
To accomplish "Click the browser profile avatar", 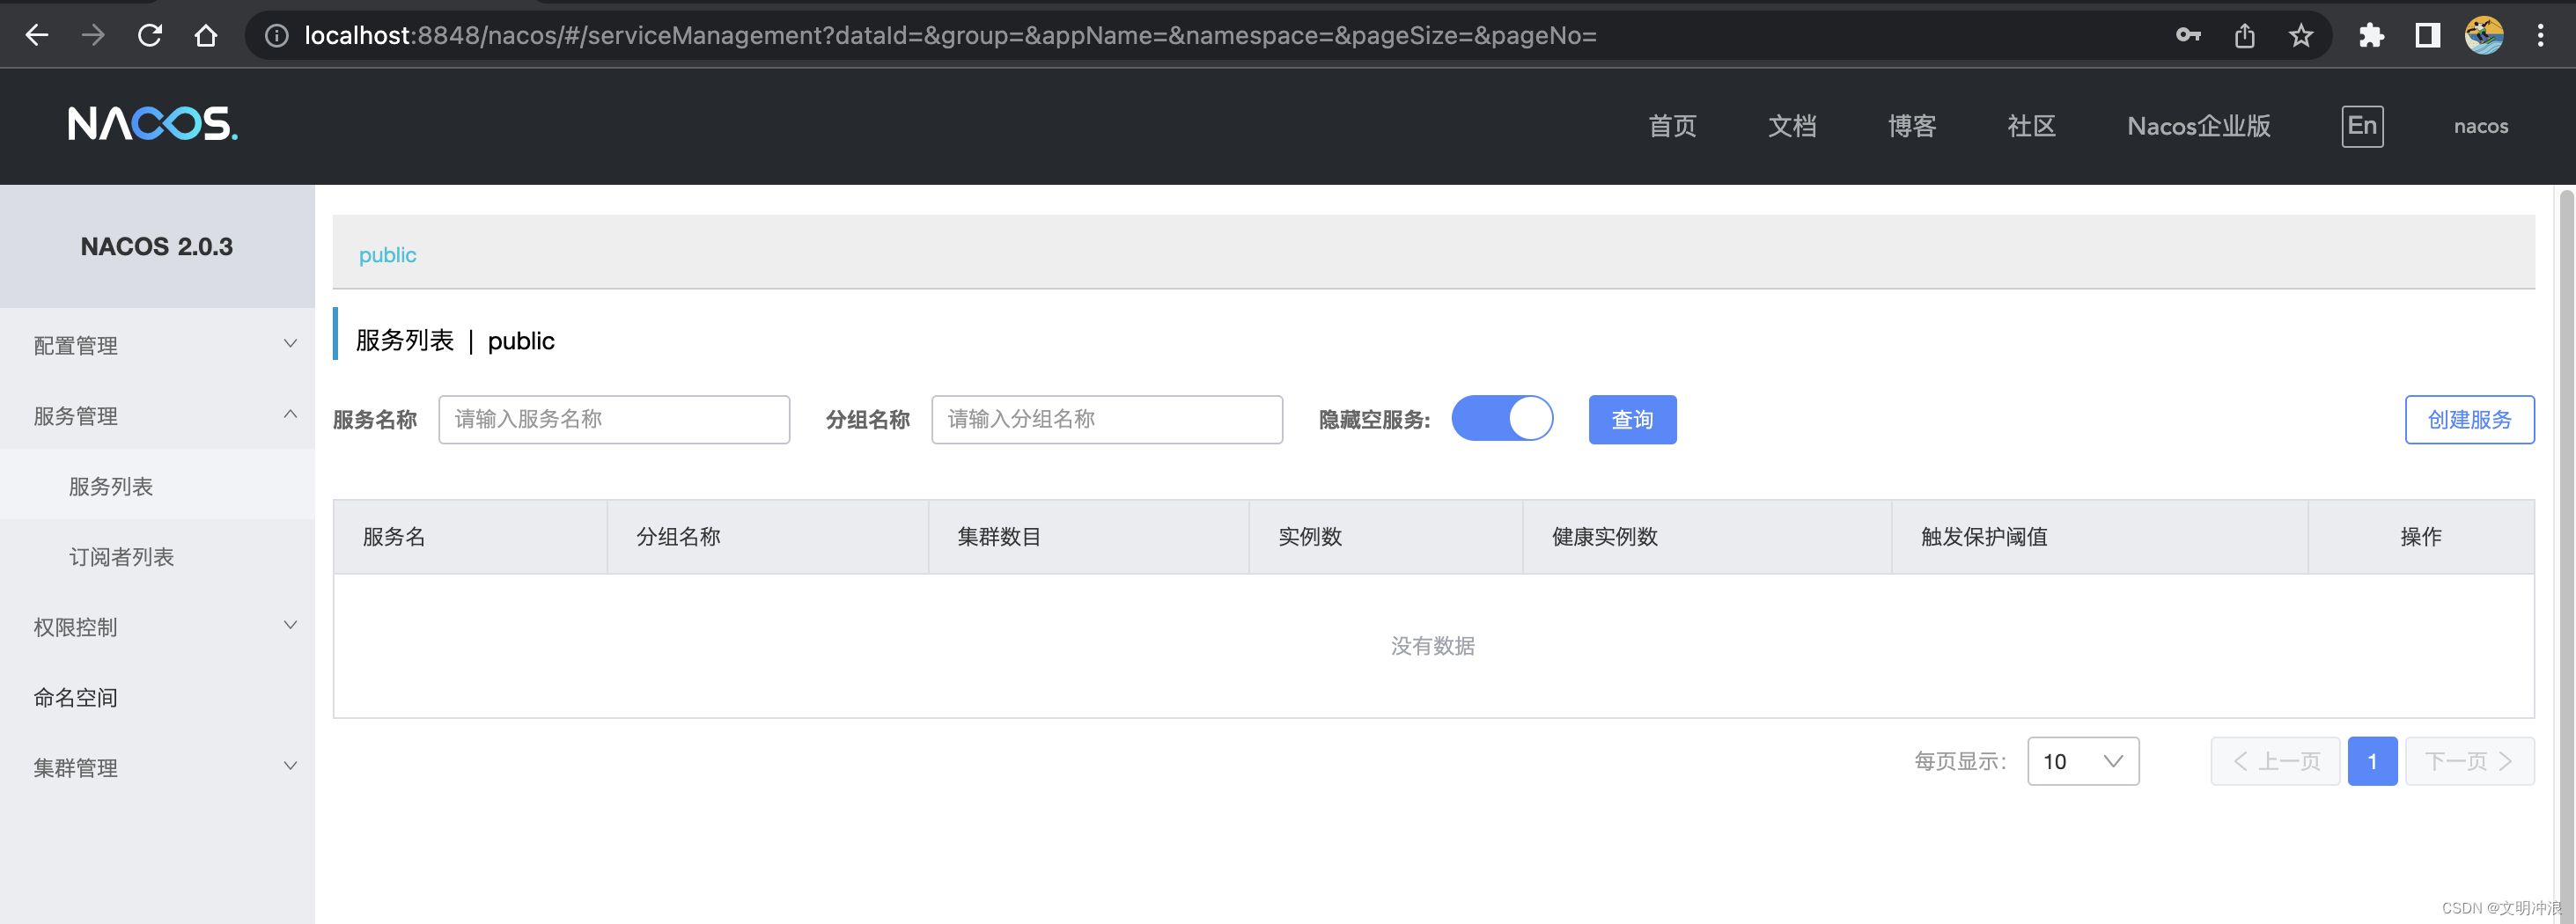I will tap(2486, 35).
